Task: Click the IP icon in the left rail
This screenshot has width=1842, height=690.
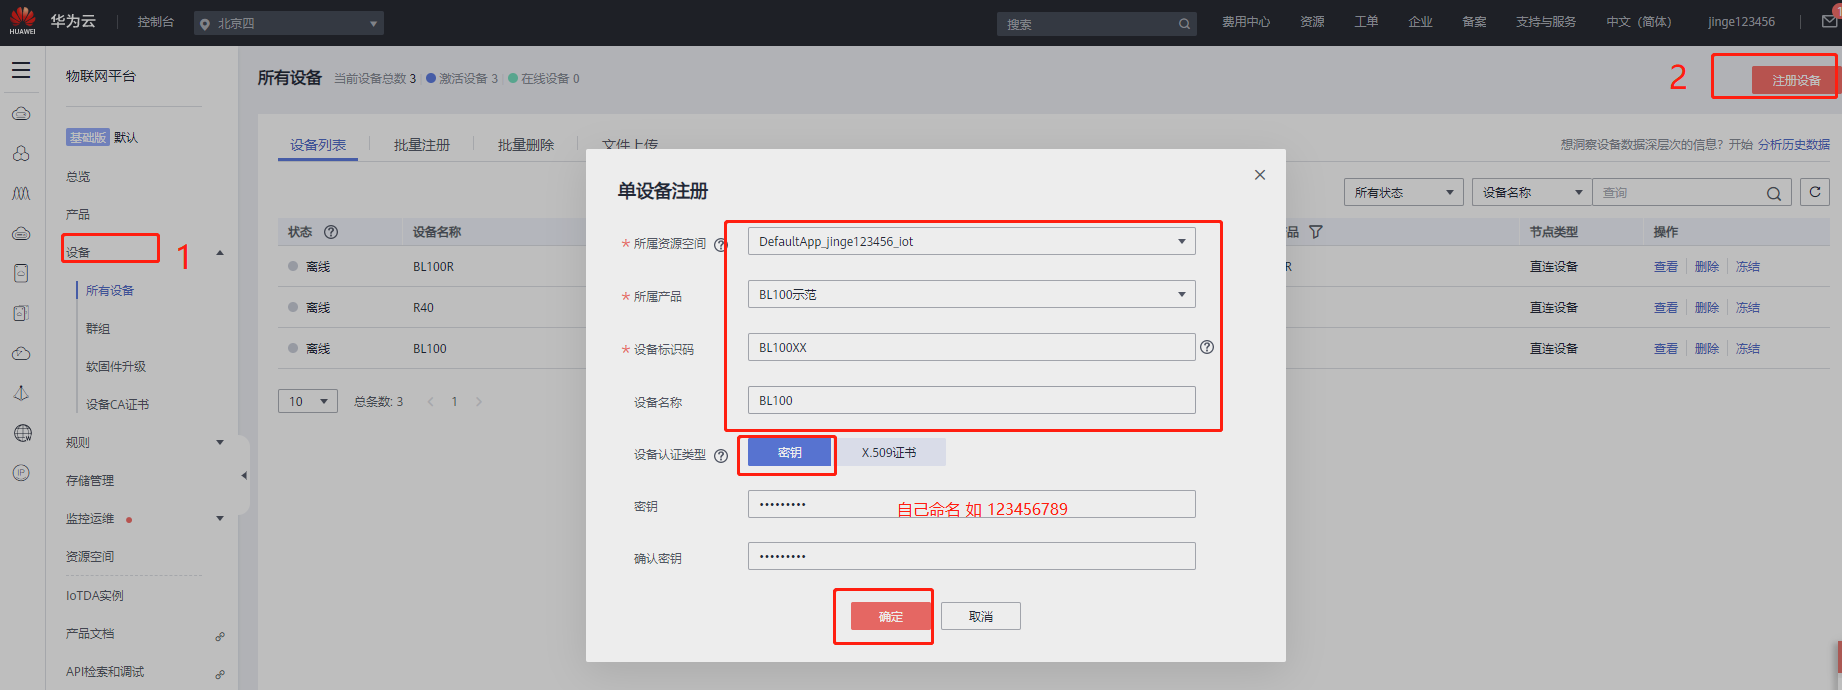Action: 21,473
